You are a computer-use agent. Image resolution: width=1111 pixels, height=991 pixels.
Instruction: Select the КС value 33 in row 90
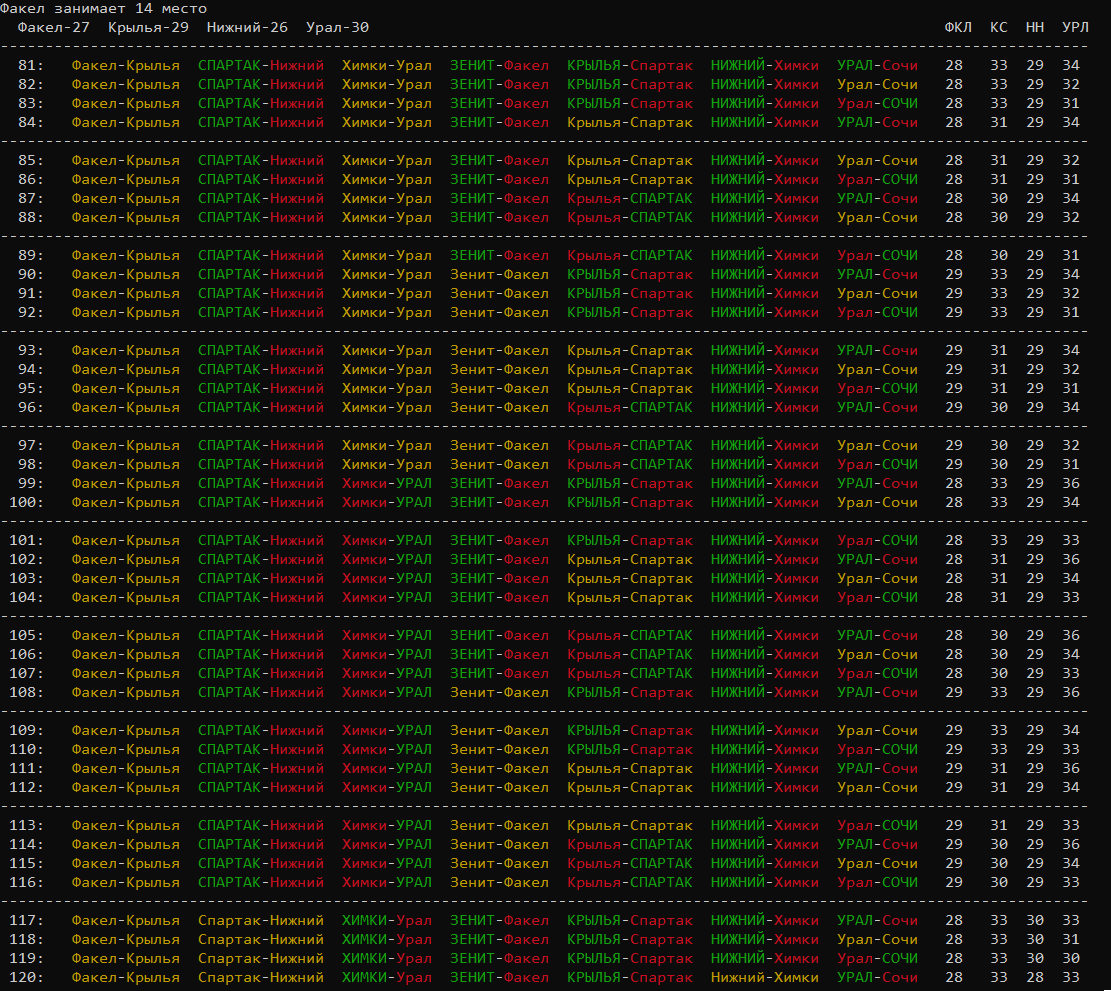tap(999, 276)
